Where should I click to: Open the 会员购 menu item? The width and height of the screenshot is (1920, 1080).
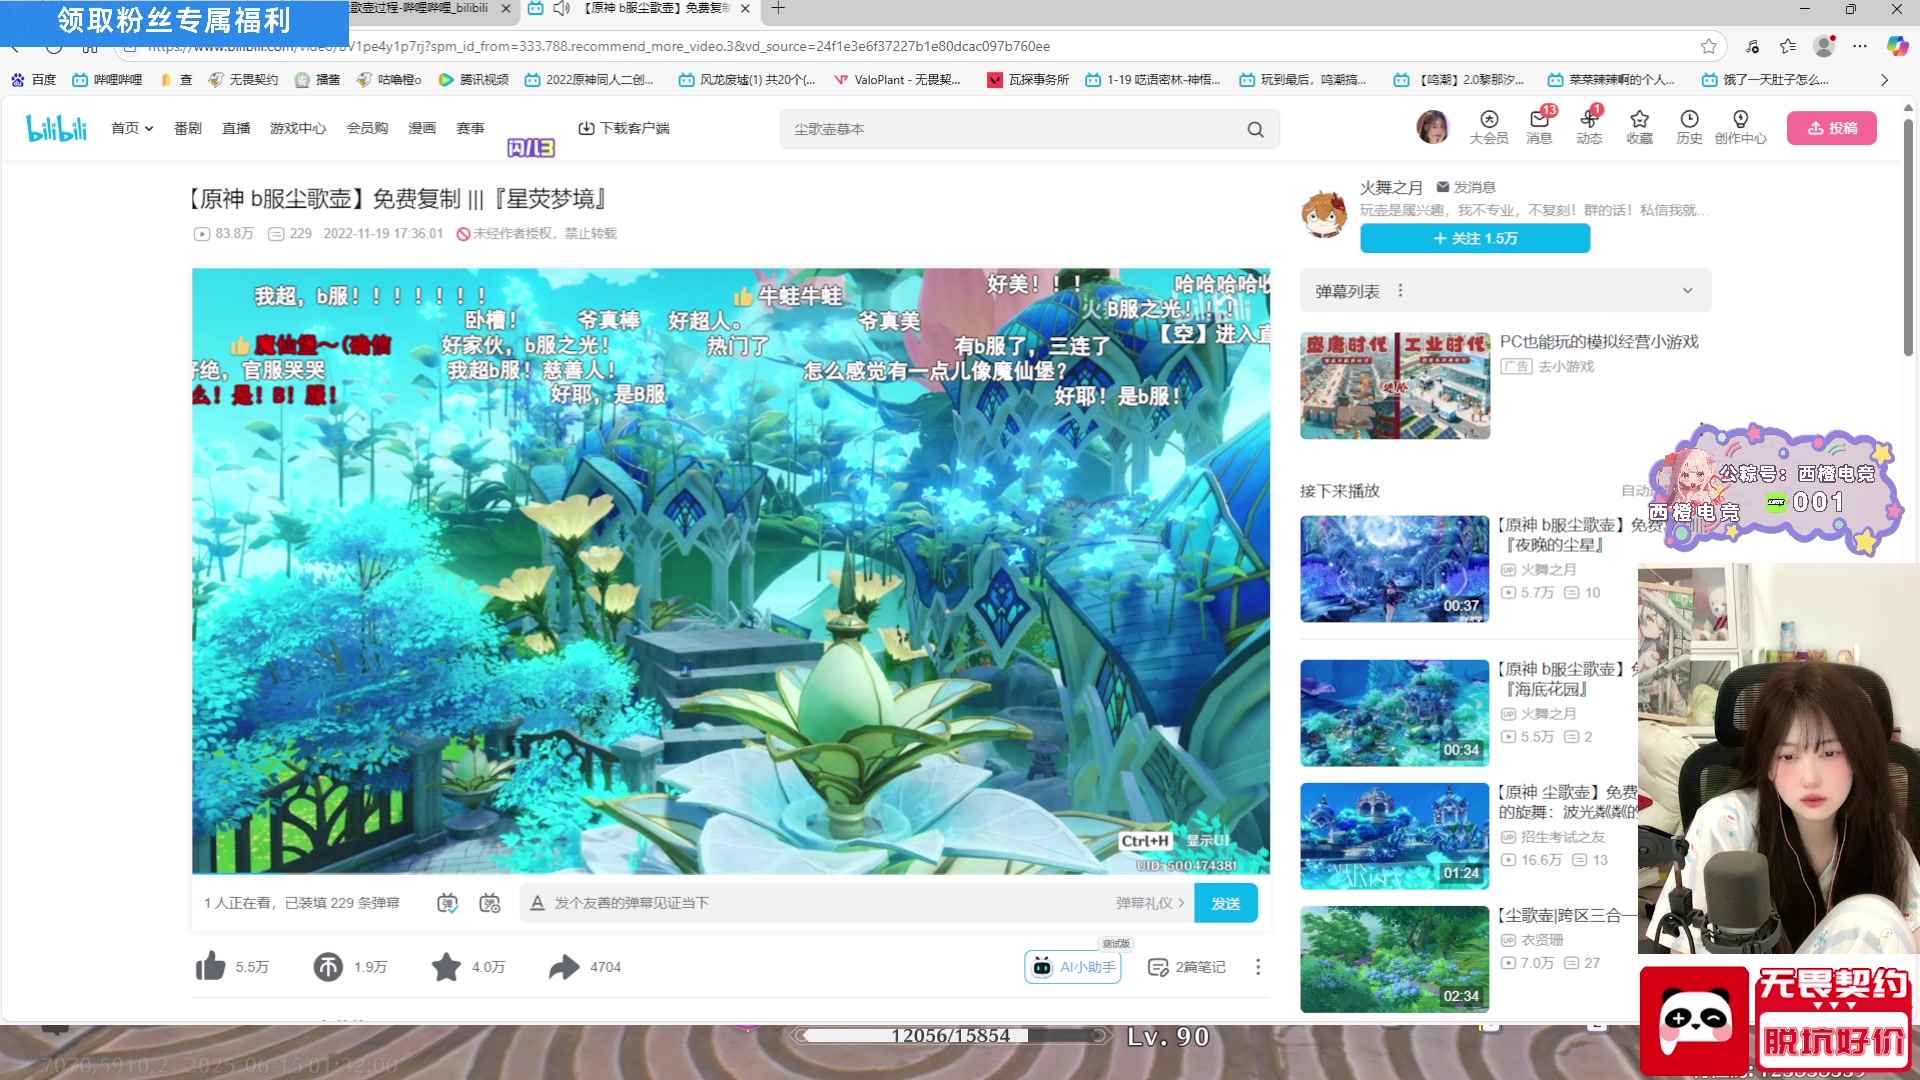point(367,128)
